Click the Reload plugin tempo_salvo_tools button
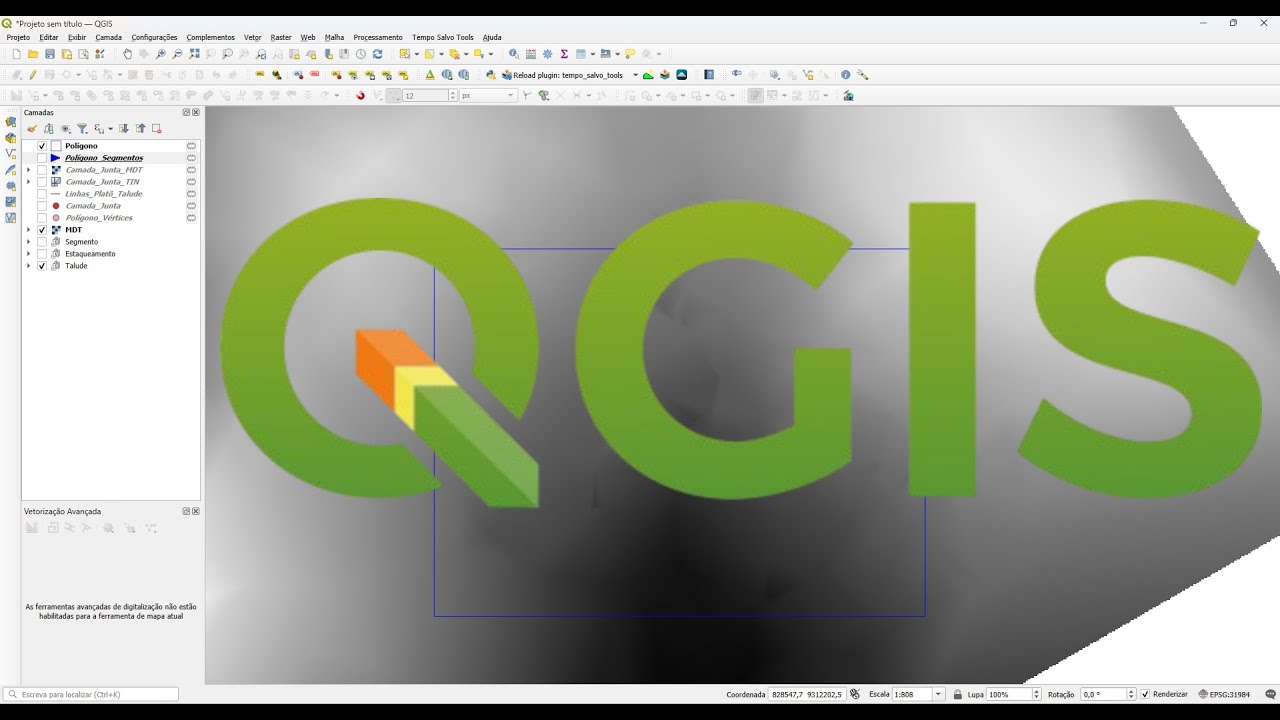Image resolution: width=1280 pixels, height=720 pixels. coord(562,75)
